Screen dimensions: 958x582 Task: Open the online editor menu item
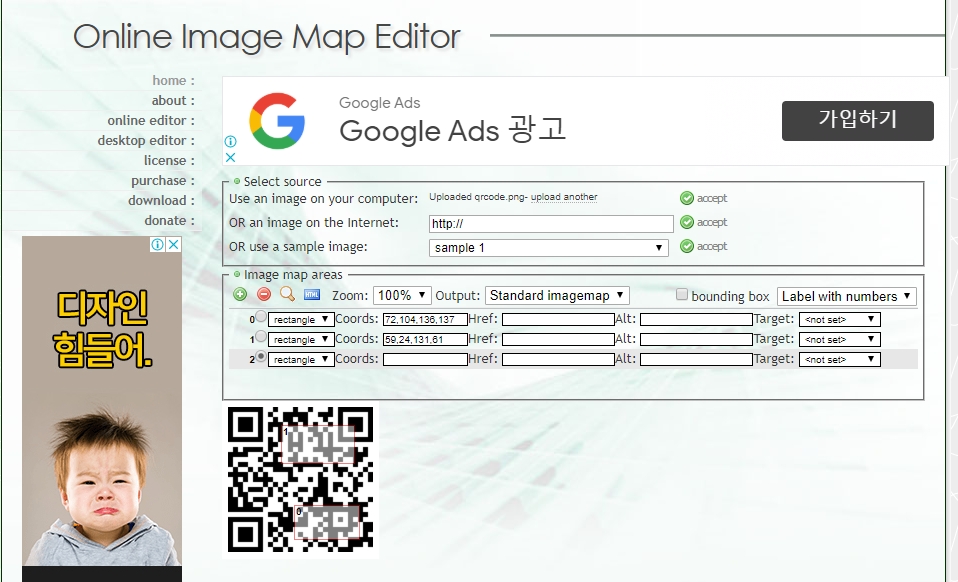point(151,120)
